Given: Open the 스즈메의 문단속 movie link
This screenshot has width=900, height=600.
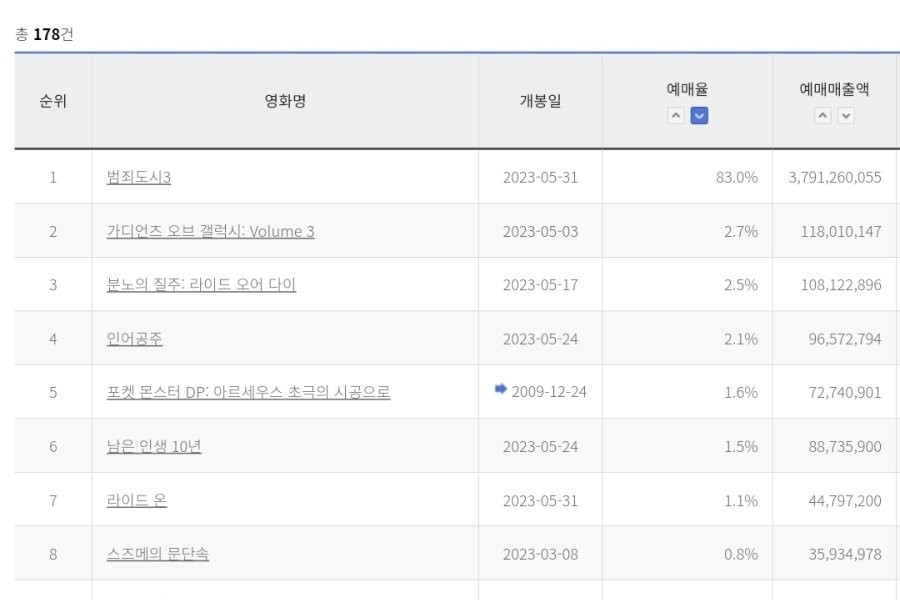Looking at the screenshot, I should 158,554.
